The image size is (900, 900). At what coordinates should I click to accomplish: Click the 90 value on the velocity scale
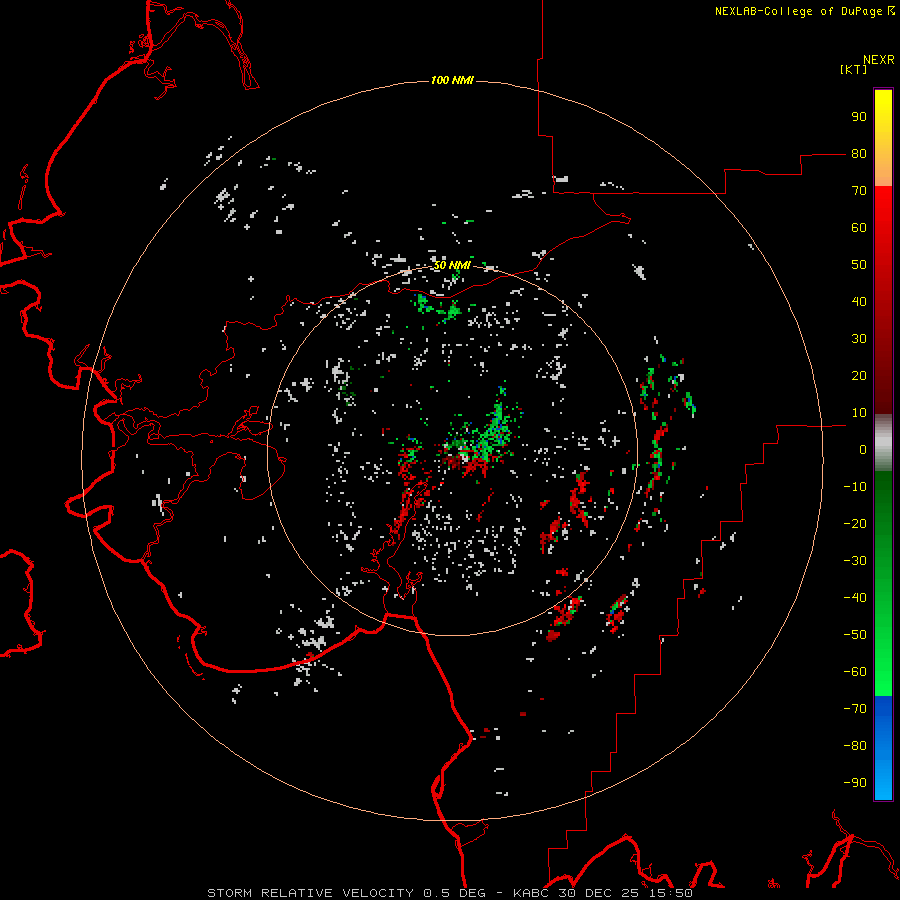pos(859,117)
